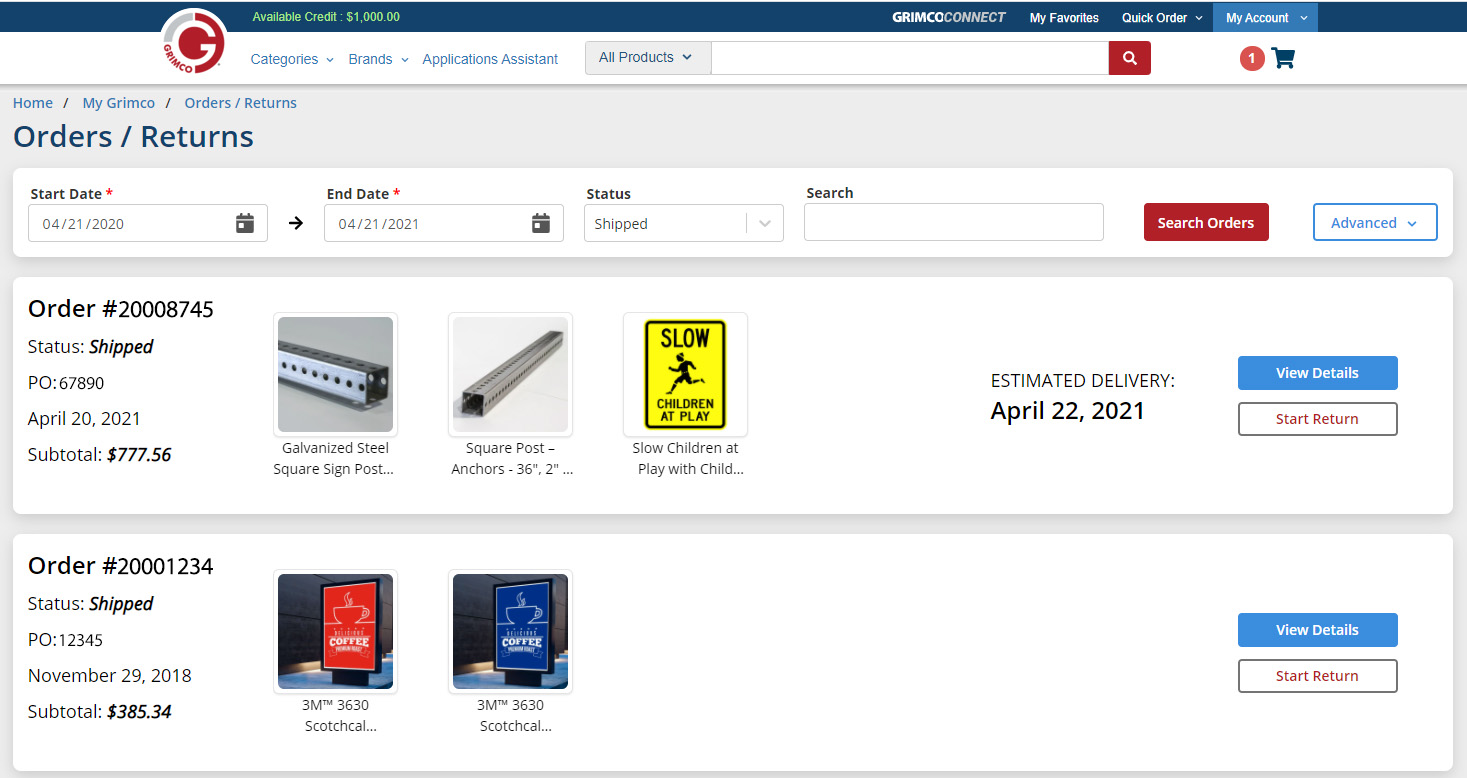Click the Grimco logo

coord(194,42)
